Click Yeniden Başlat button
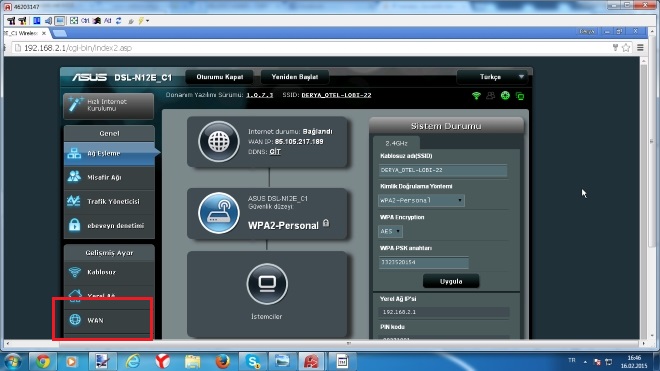Viewport: 660px width, 371px height. click(295, 77)
